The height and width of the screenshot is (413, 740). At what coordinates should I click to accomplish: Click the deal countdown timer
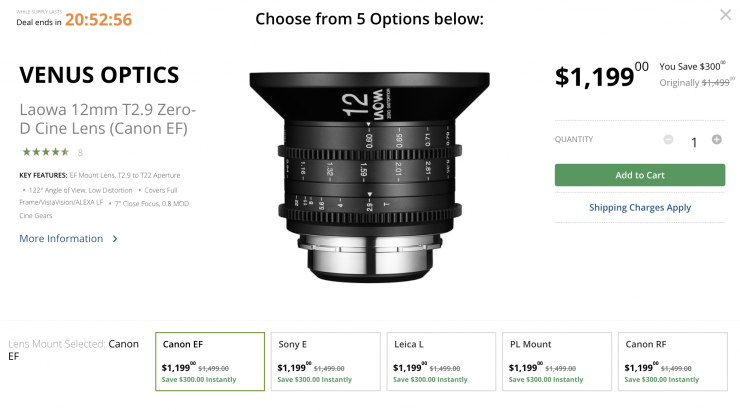tap(98, 20)
